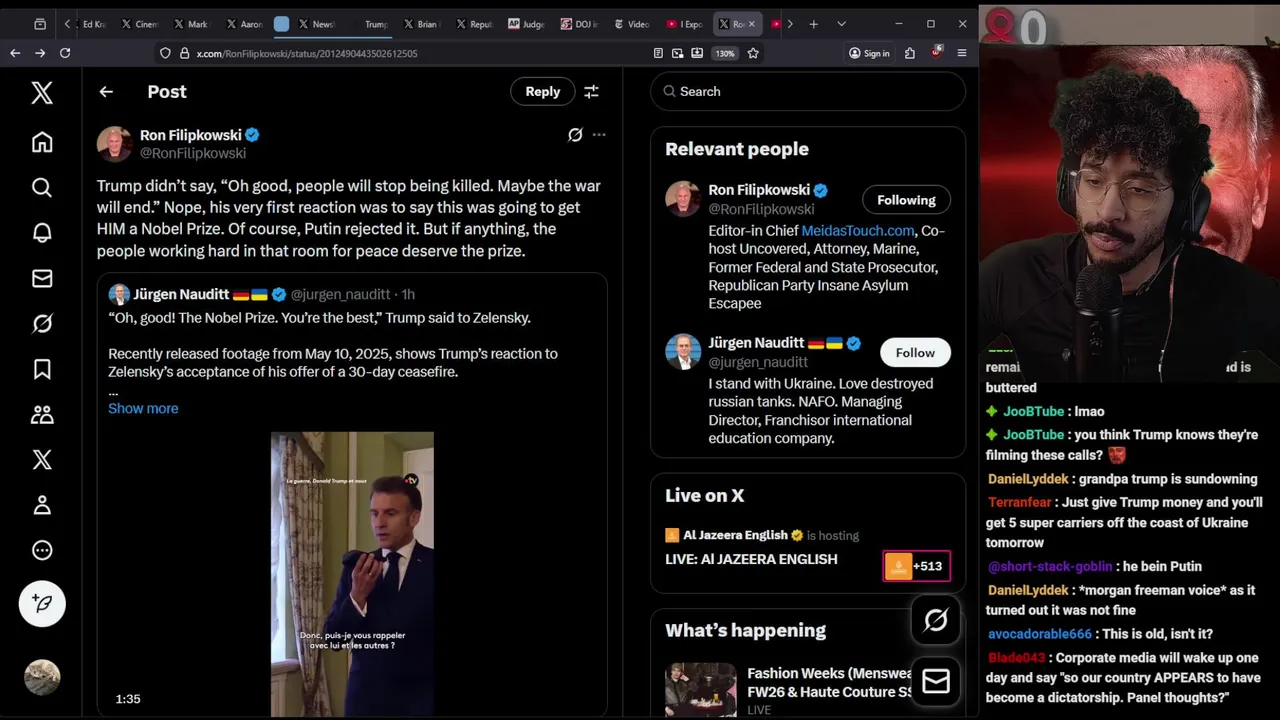Click the compose post round button

42,603
